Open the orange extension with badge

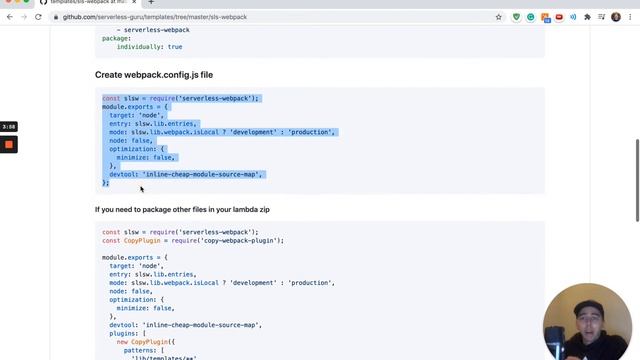coord(545,18)
